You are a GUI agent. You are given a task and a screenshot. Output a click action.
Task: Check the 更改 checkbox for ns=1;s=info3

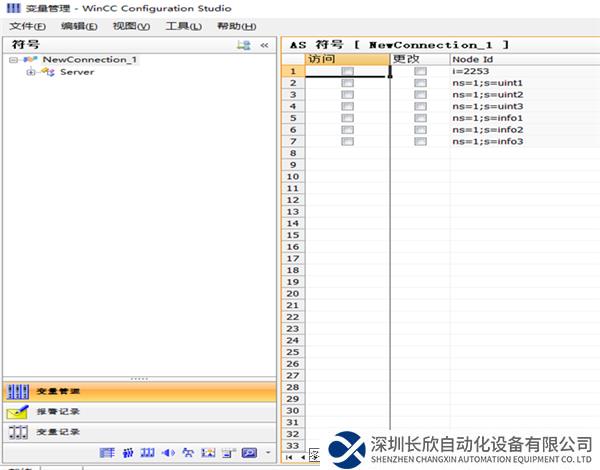tap(420, 142)
